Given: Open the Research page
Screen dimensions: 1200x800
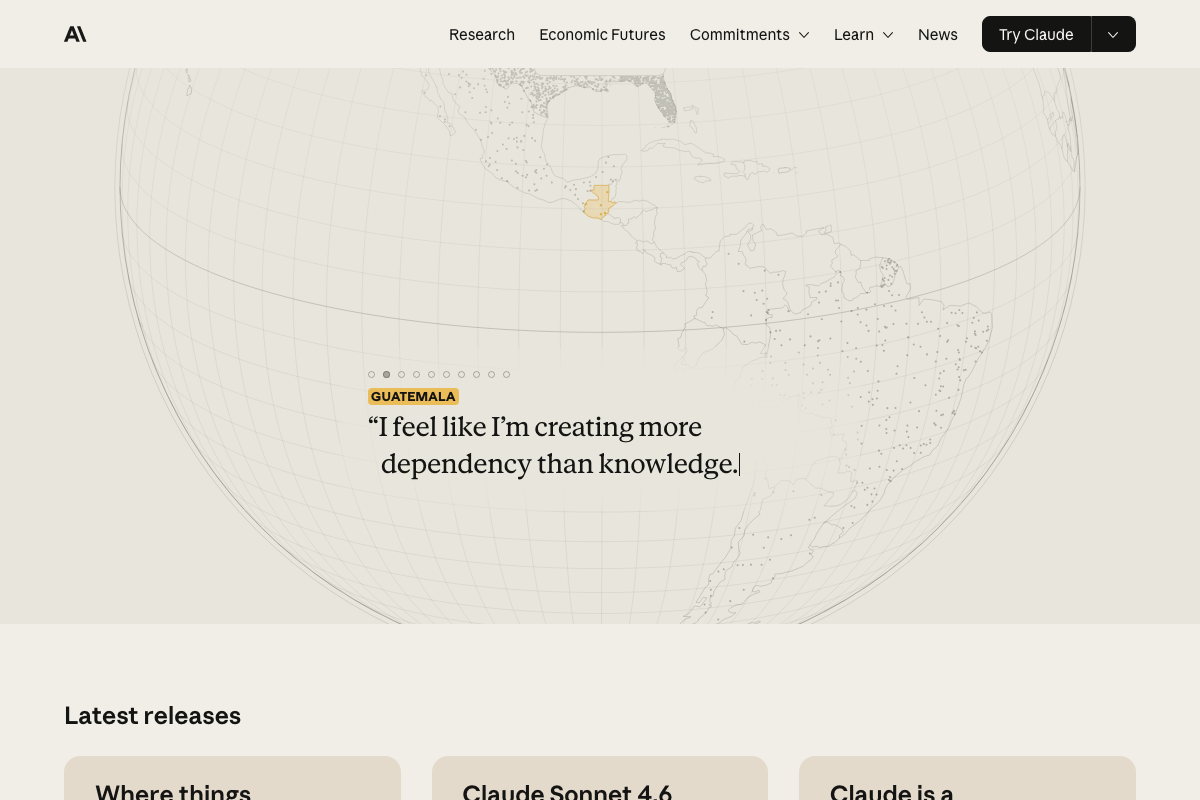Looking at the screenshot, I should [x=482, y=34].
